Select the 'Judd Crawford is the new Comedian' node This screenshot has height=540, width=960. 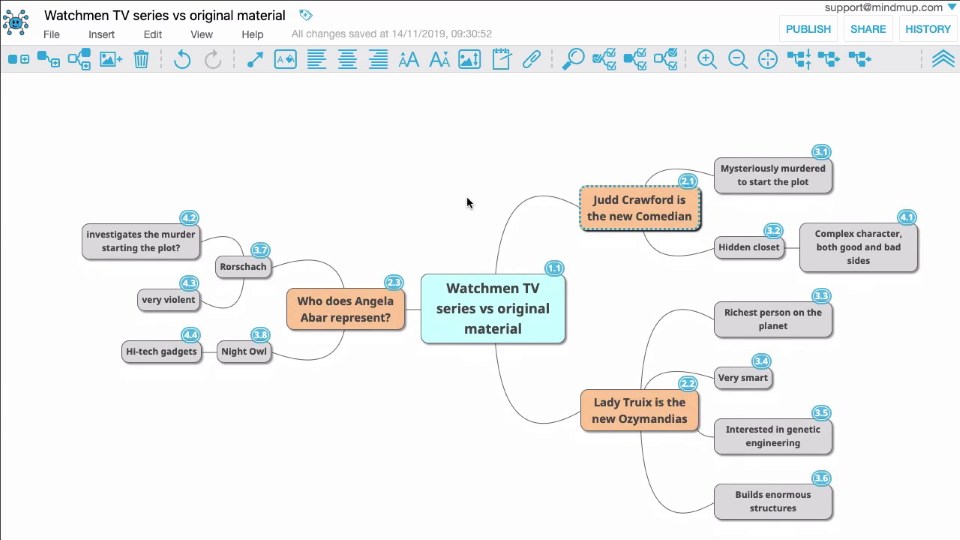pyautogui.click(x=640, y=208)
